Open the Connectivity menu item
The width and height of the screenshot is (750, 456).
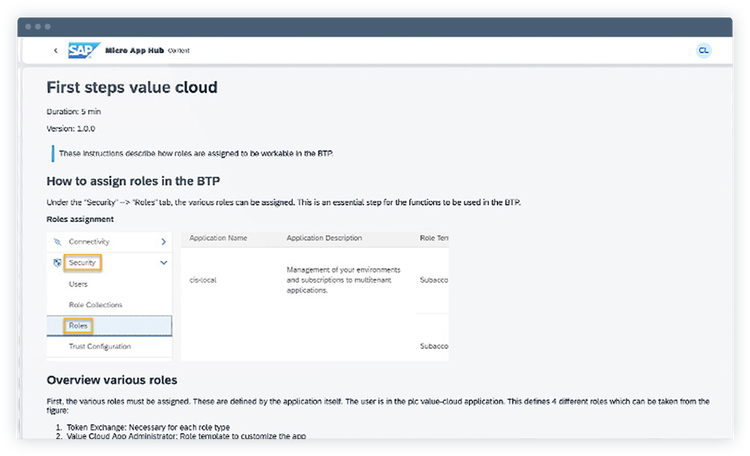tap(89, 242)
